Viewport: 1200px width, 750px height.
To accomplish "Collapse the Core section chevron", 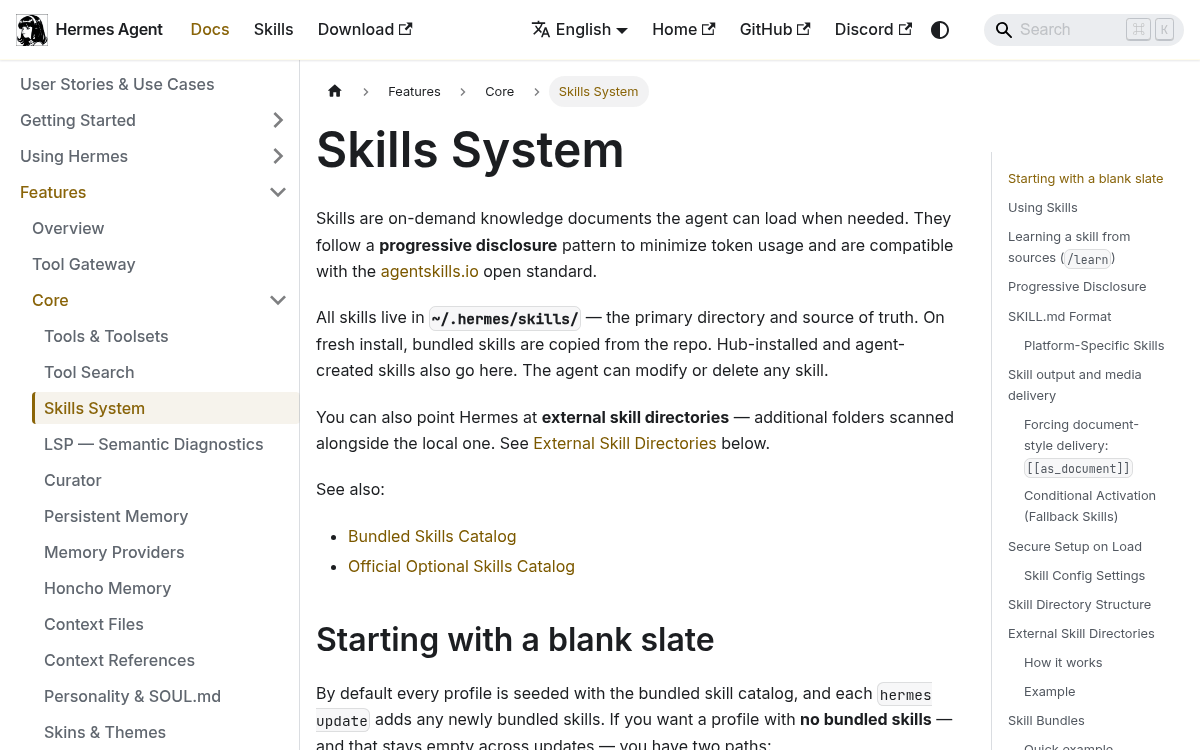I will tap(278, 300).
